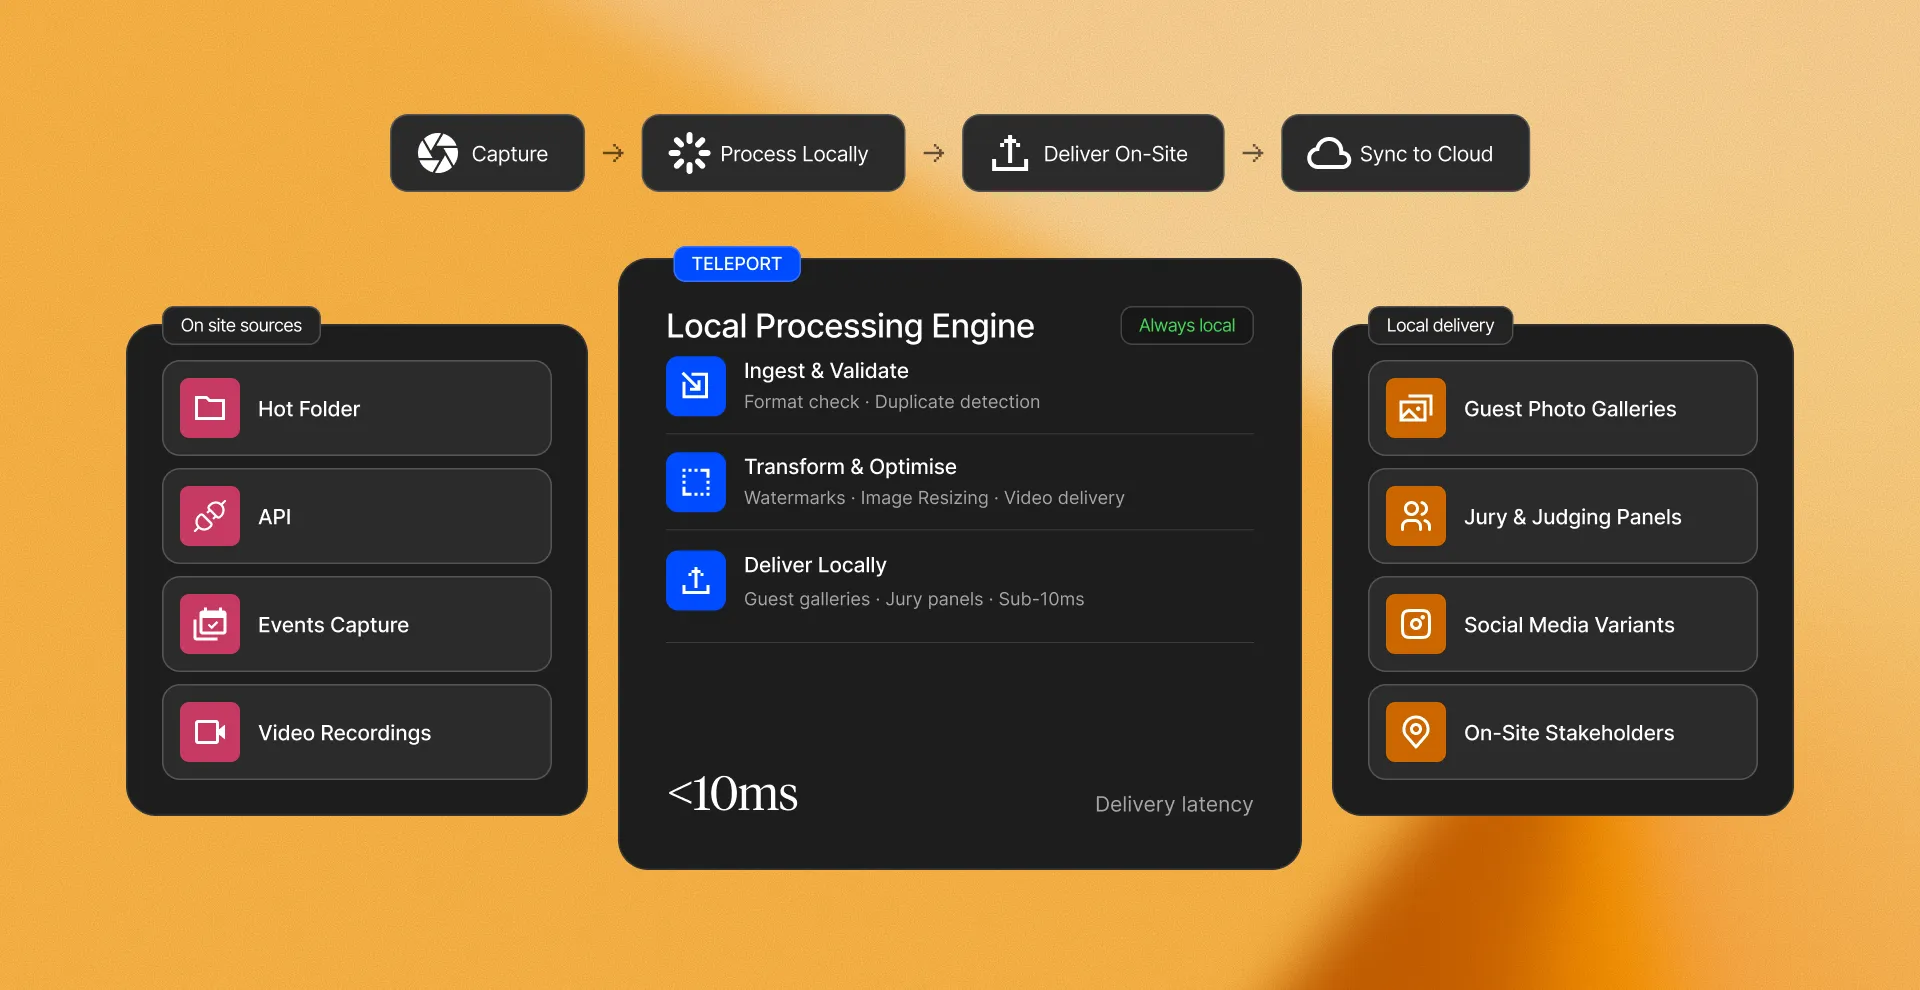Click the pink API plug icon
This screenshot has width=1920, height=990.
pyautogui.click(x=210, y=516)
